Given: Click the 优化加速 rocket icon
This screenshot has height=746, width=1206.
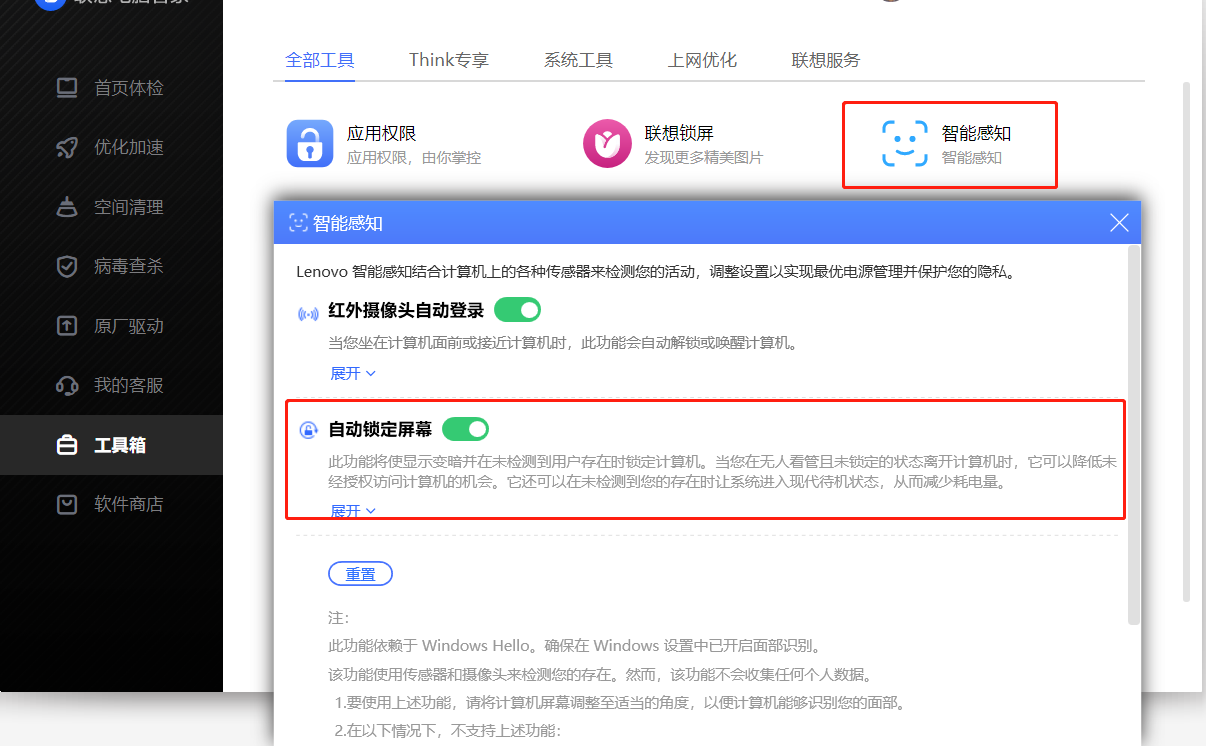Looking at the screenshot, I should (x=67, y=148).
